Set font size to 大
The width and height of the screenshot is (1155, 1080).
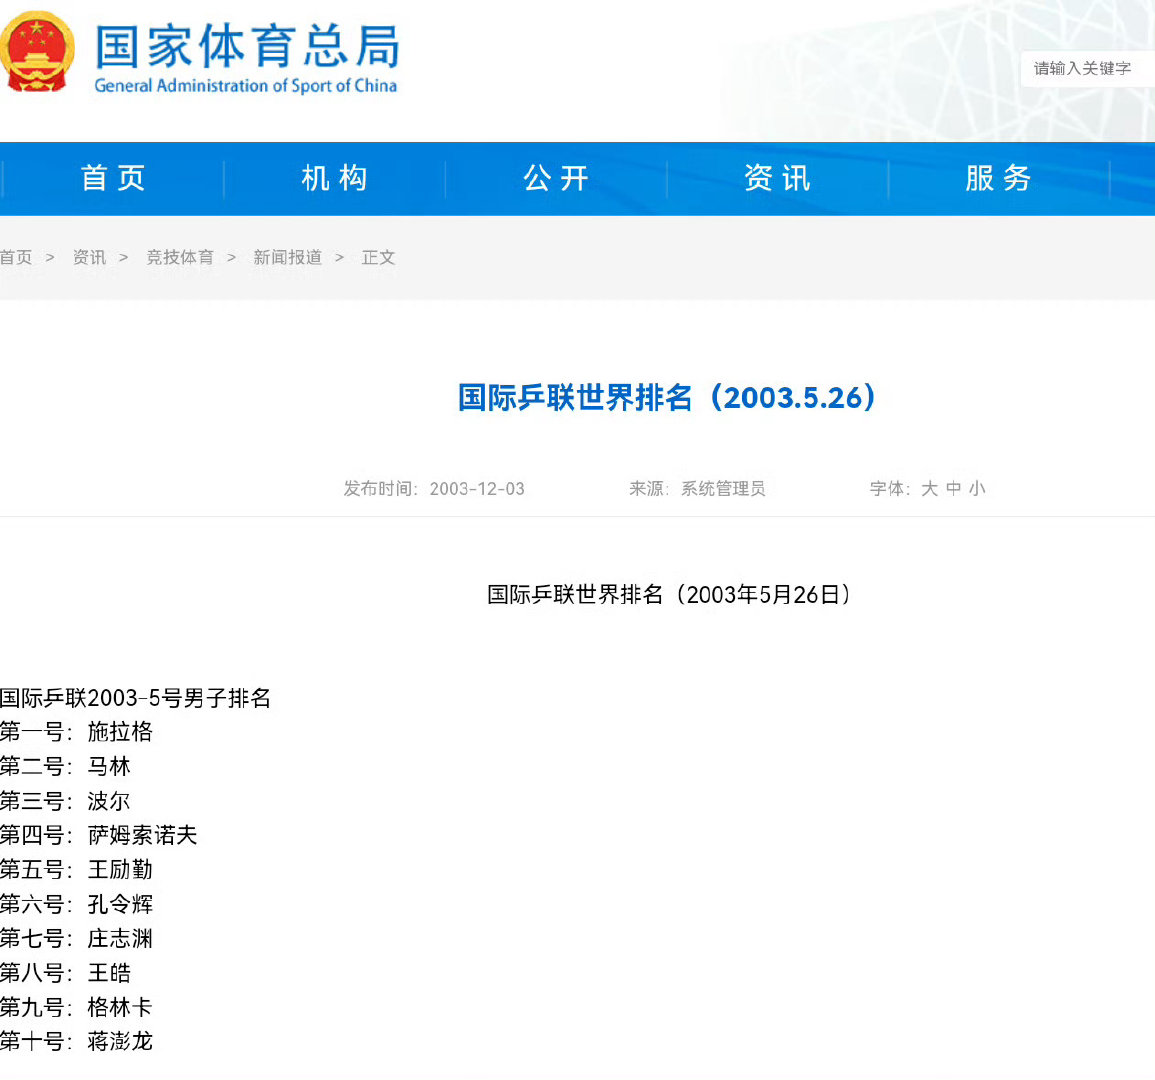point(930,488)
